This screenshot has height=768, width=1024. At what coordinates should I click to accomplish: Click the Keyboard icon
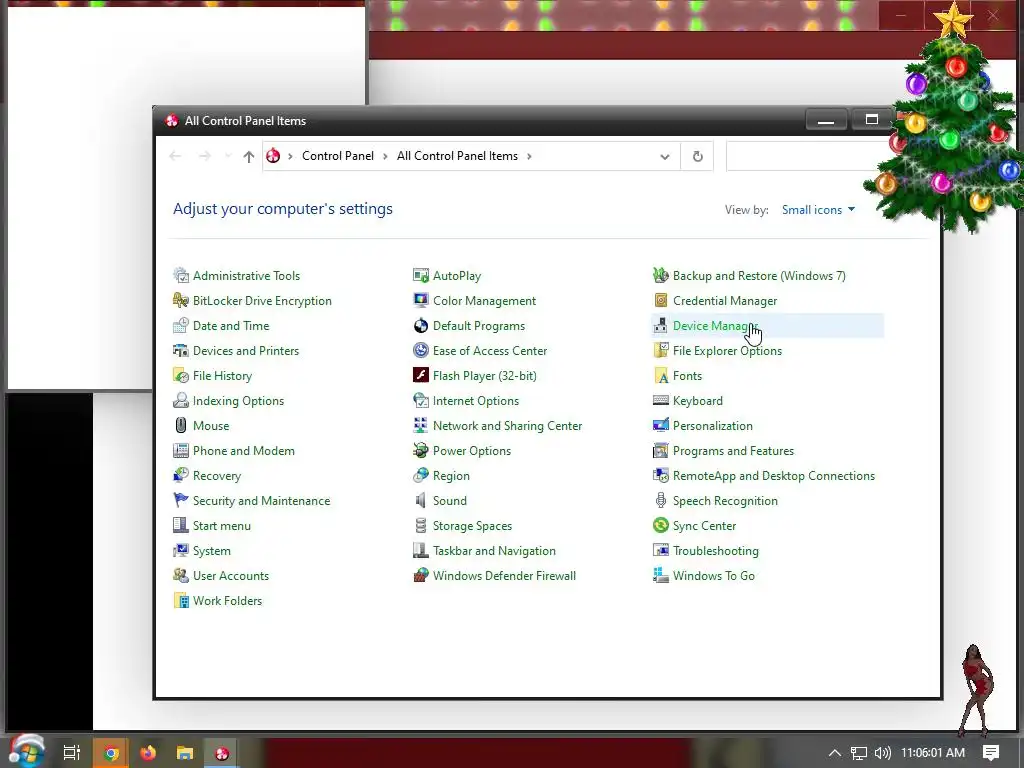tap(661, 400)
